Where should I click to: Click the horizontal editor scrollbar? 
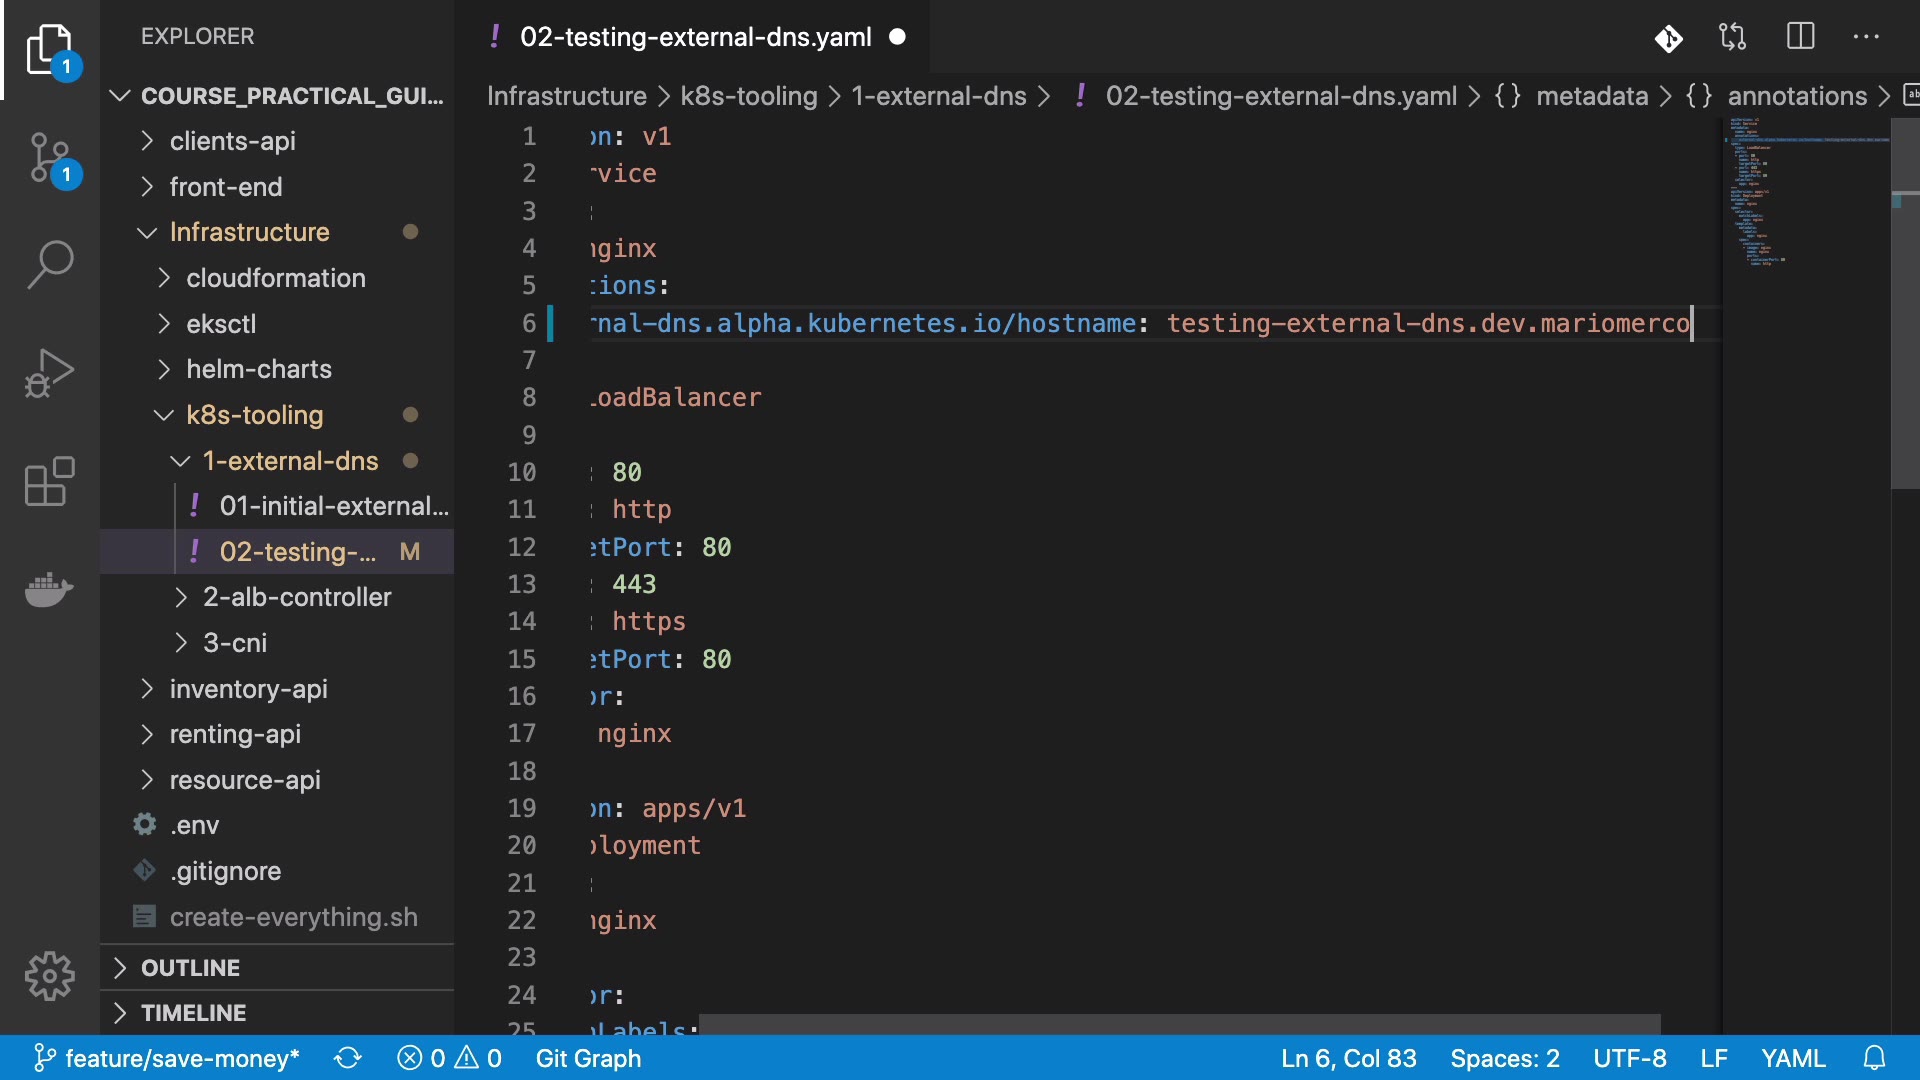point(1180,1024)
